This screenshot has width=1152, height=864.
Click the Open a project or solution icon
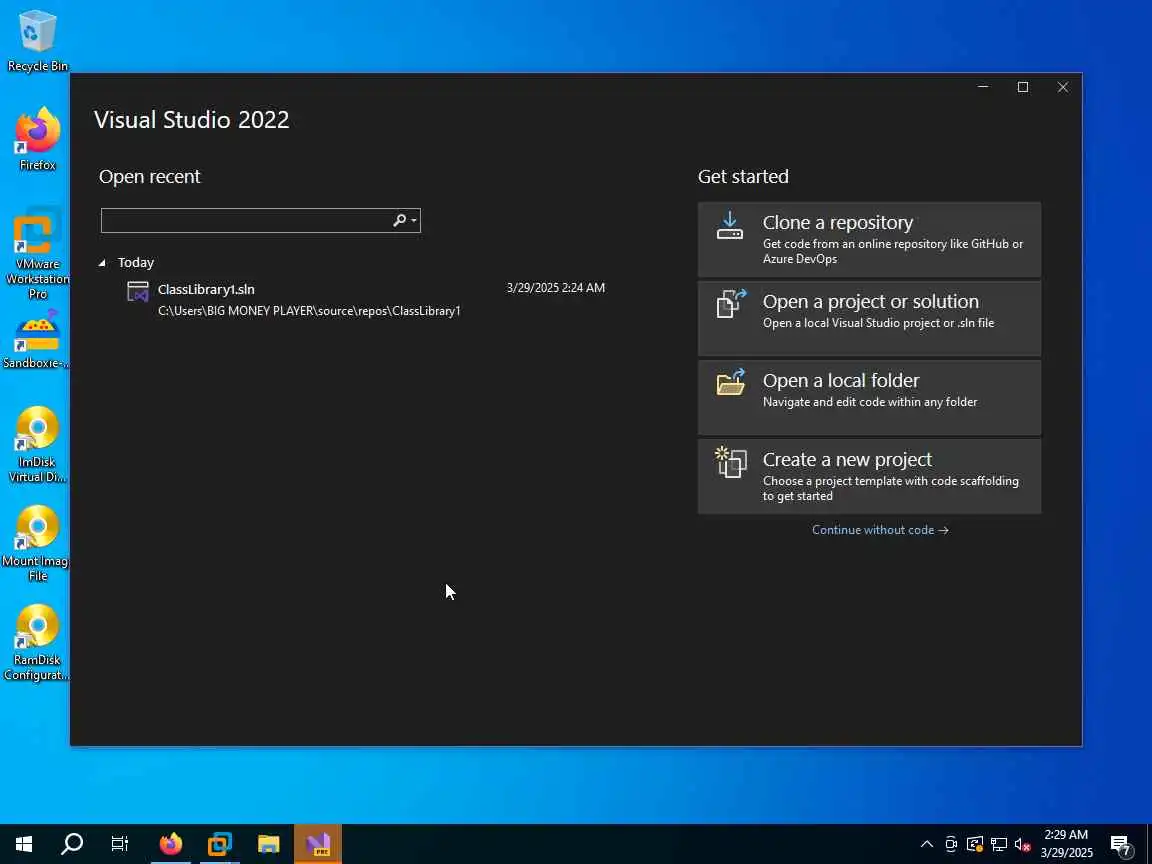[731, 303]
